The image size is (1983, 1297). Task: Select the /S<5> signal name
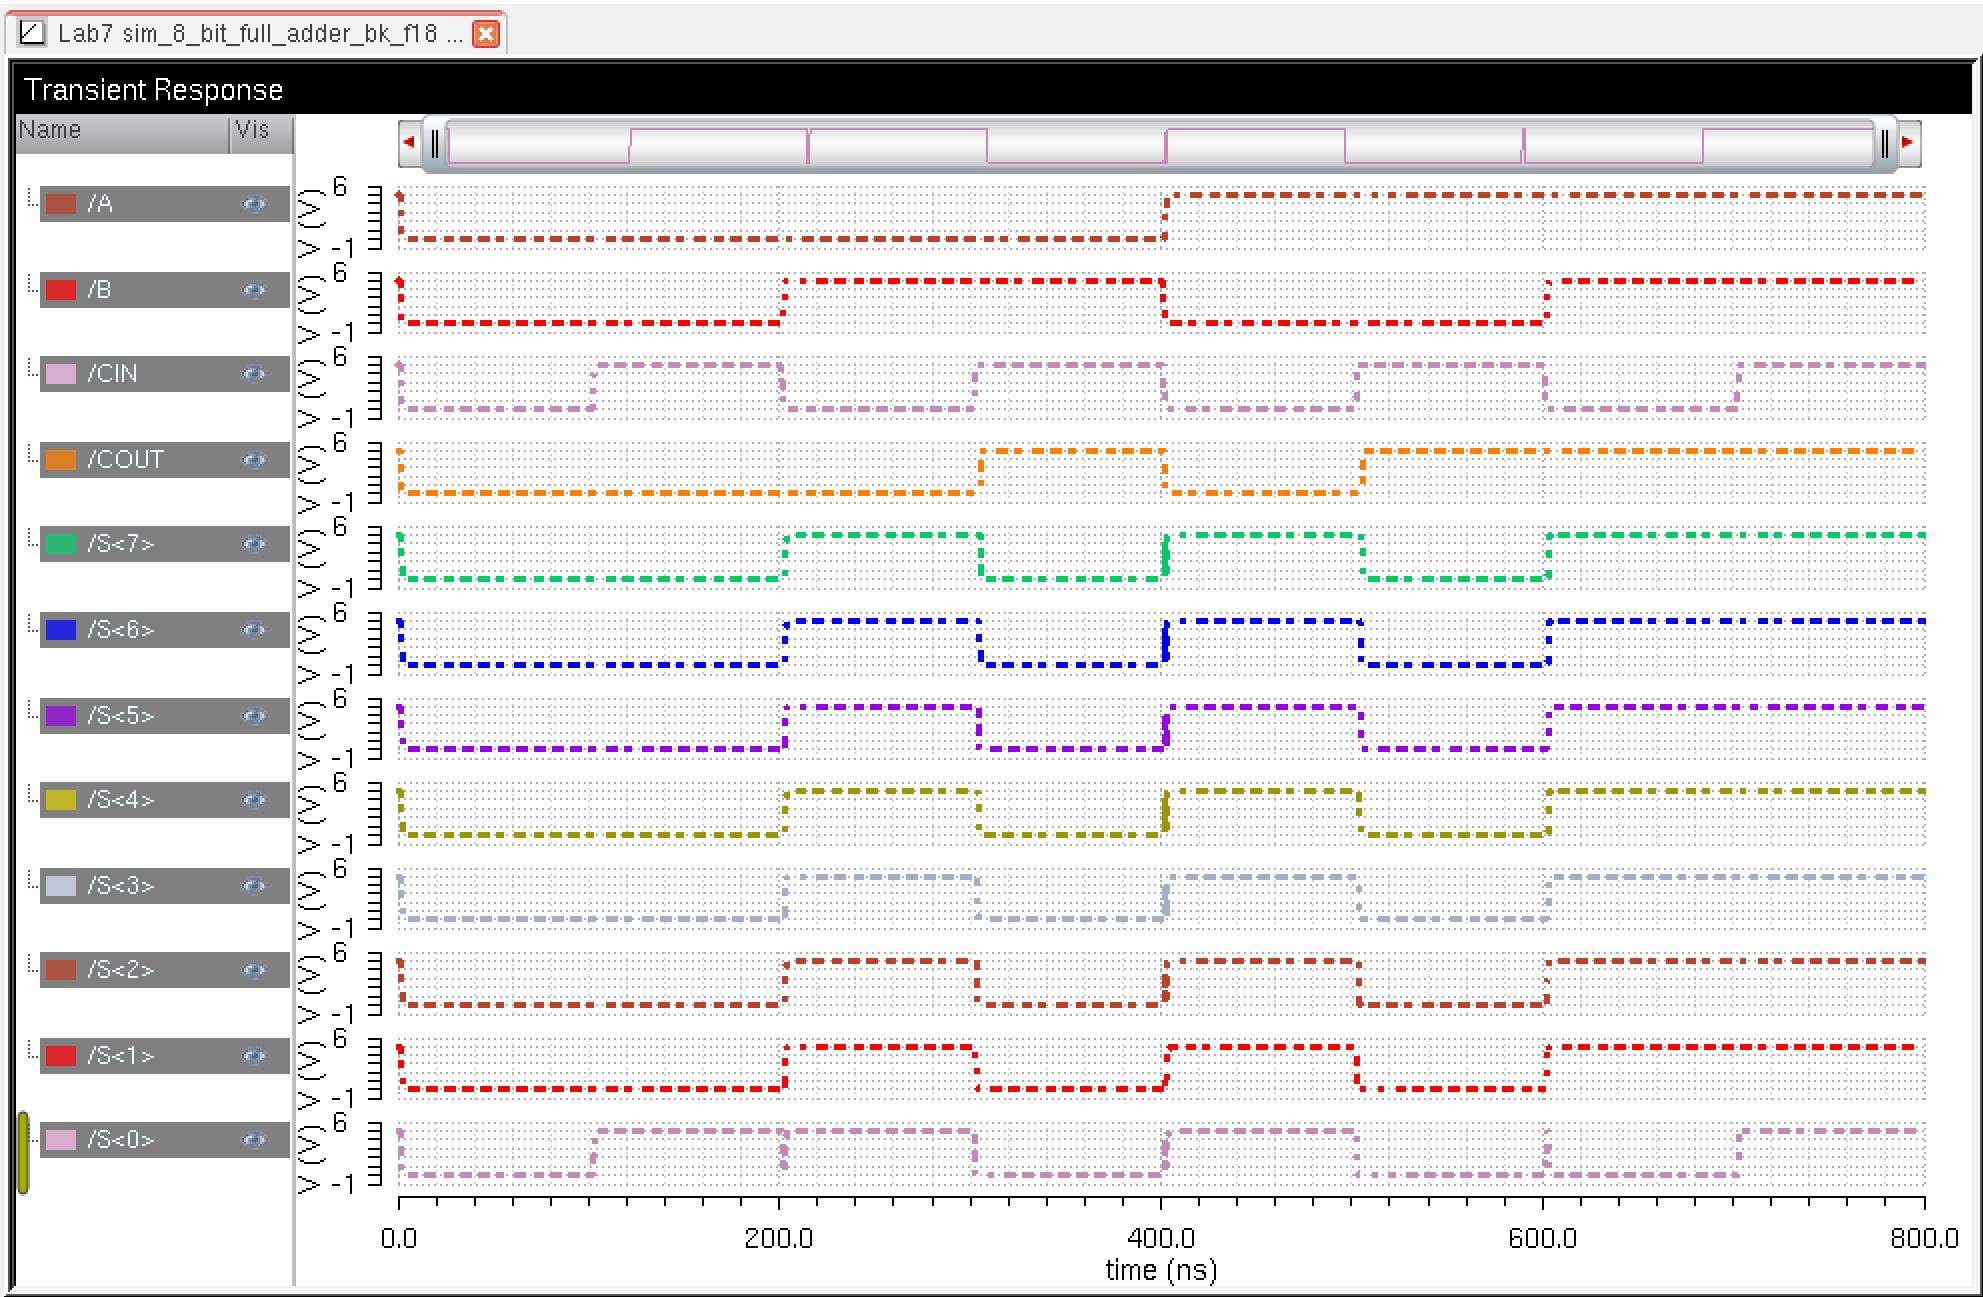(120, 716)
